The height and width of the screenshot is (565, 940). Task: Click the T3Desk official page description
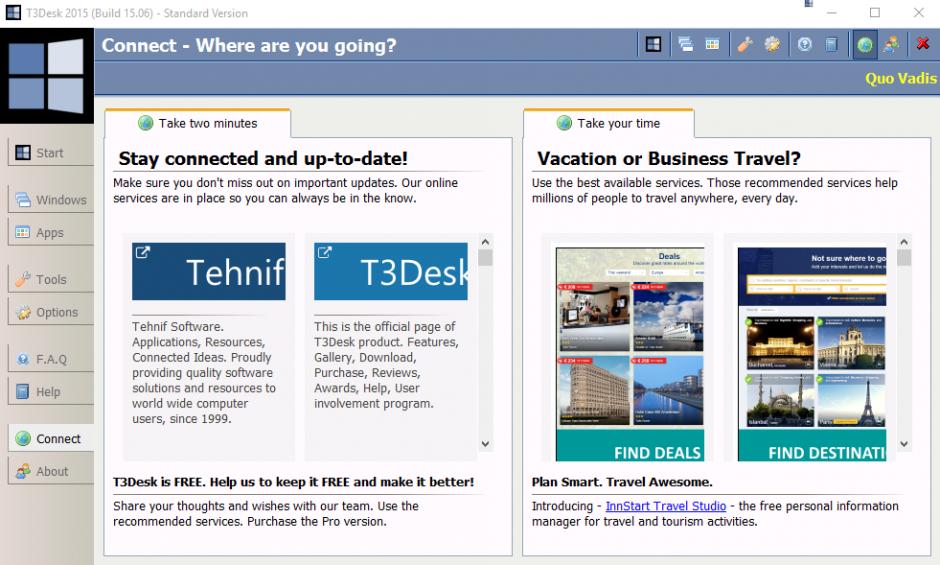pos(385,365)
